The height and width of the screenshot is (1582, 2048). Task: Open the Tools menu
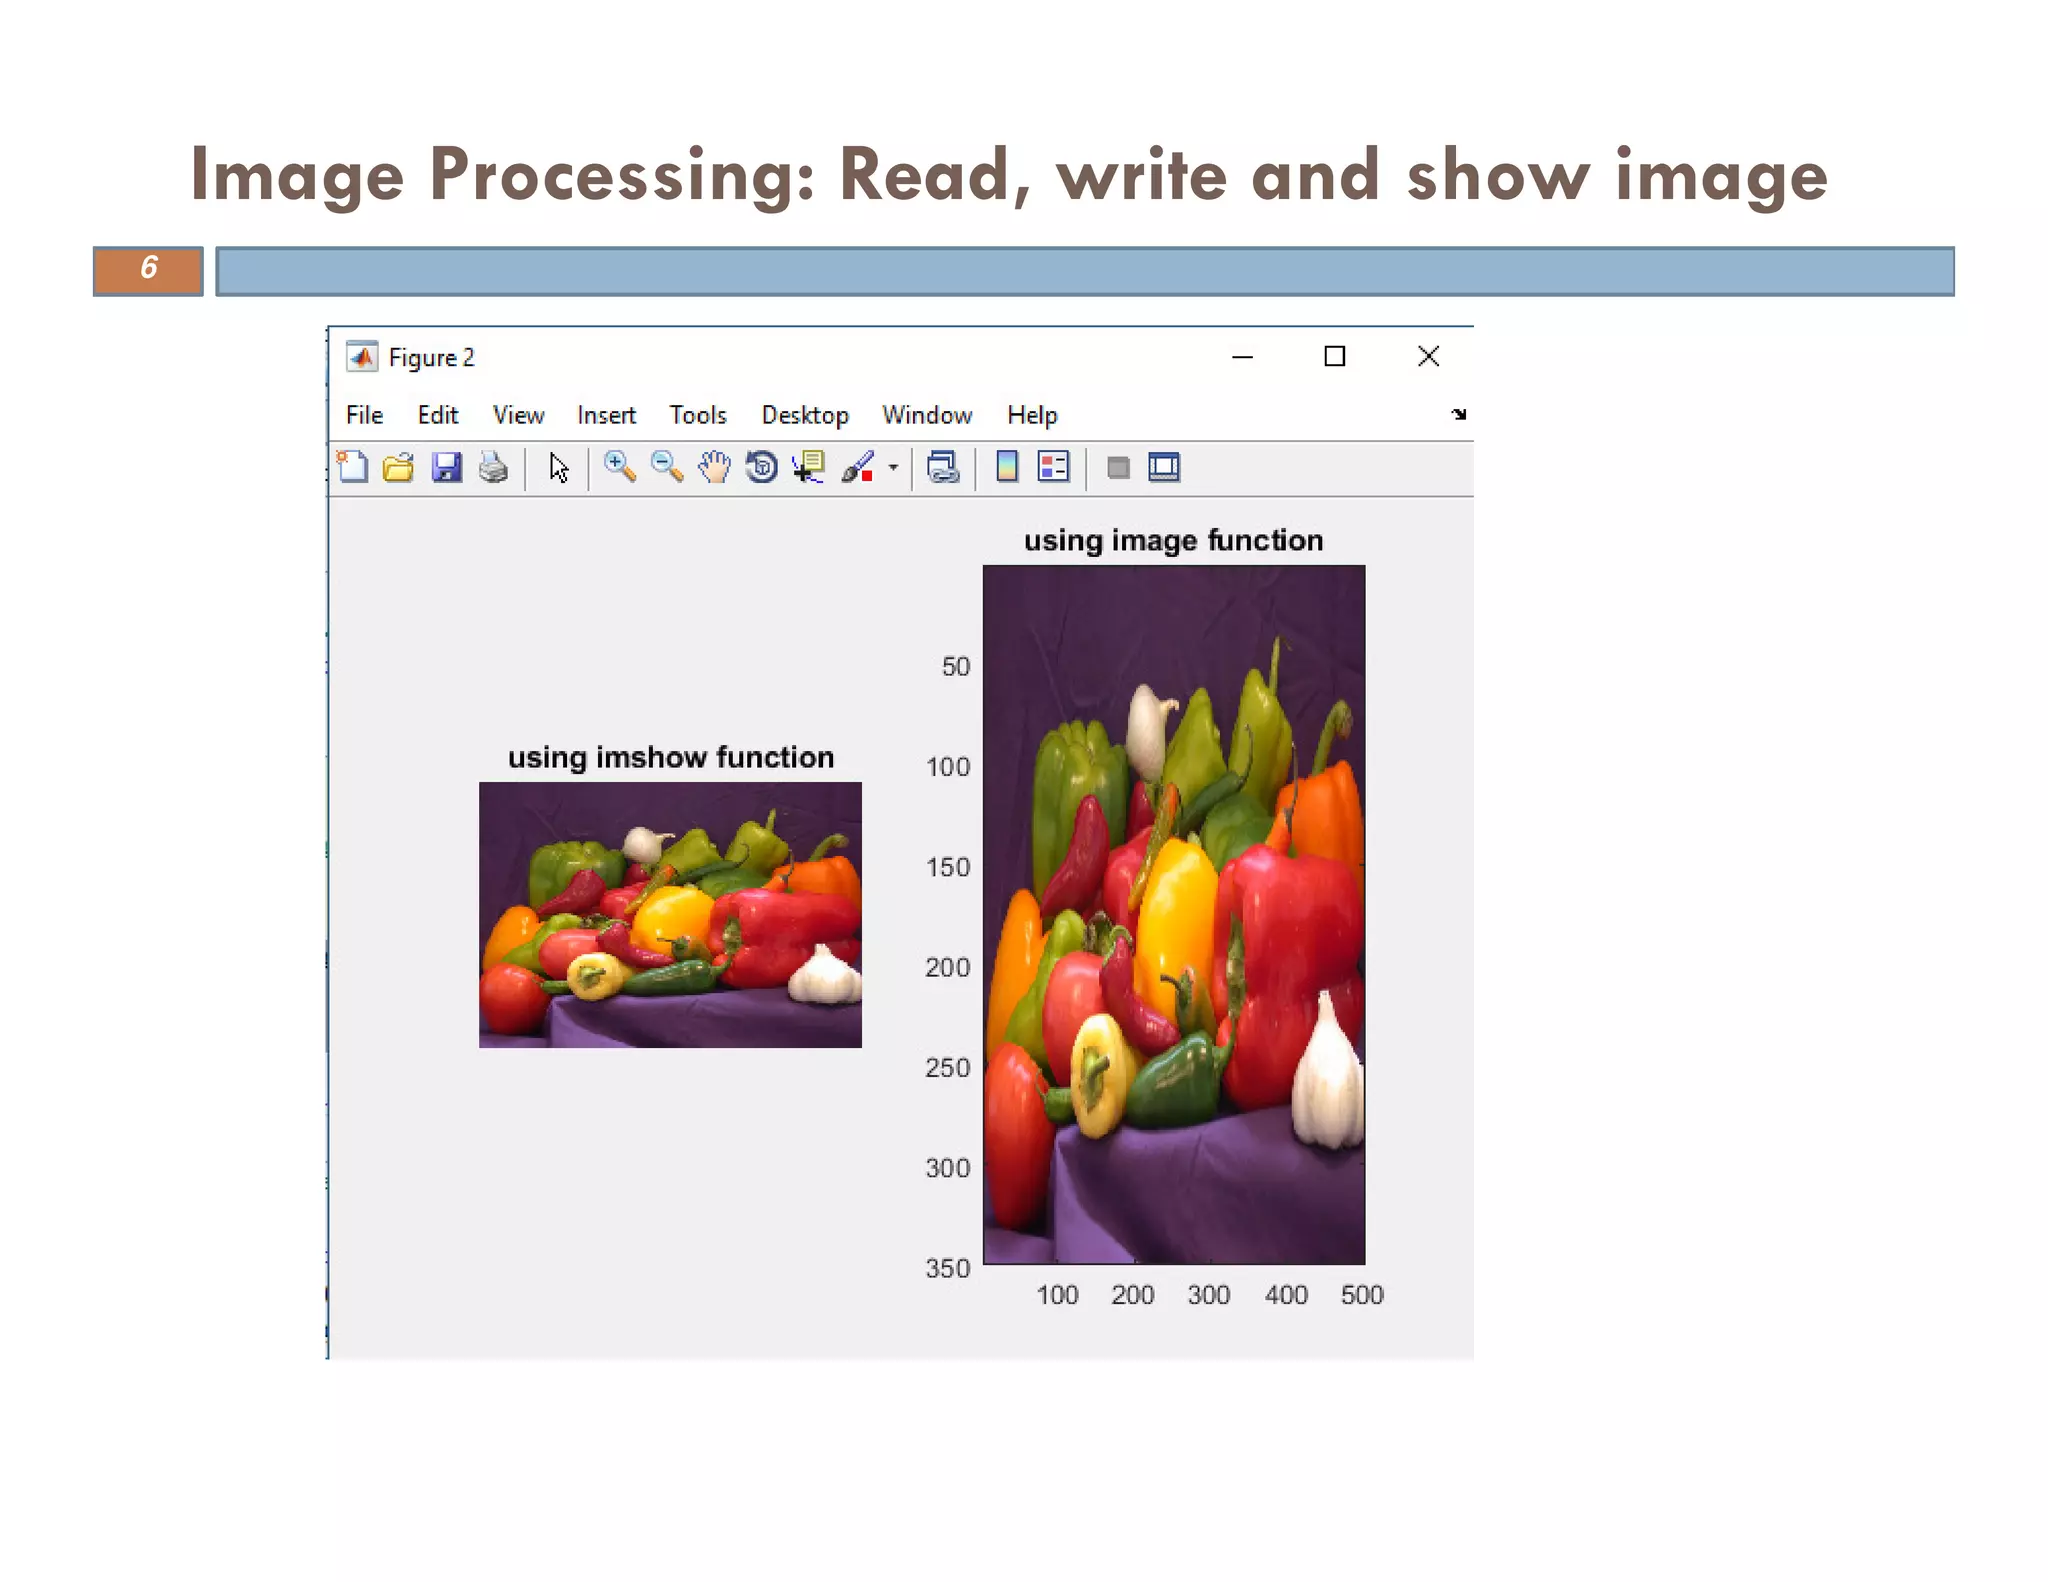pyautogui.click(x=698, y=415)
